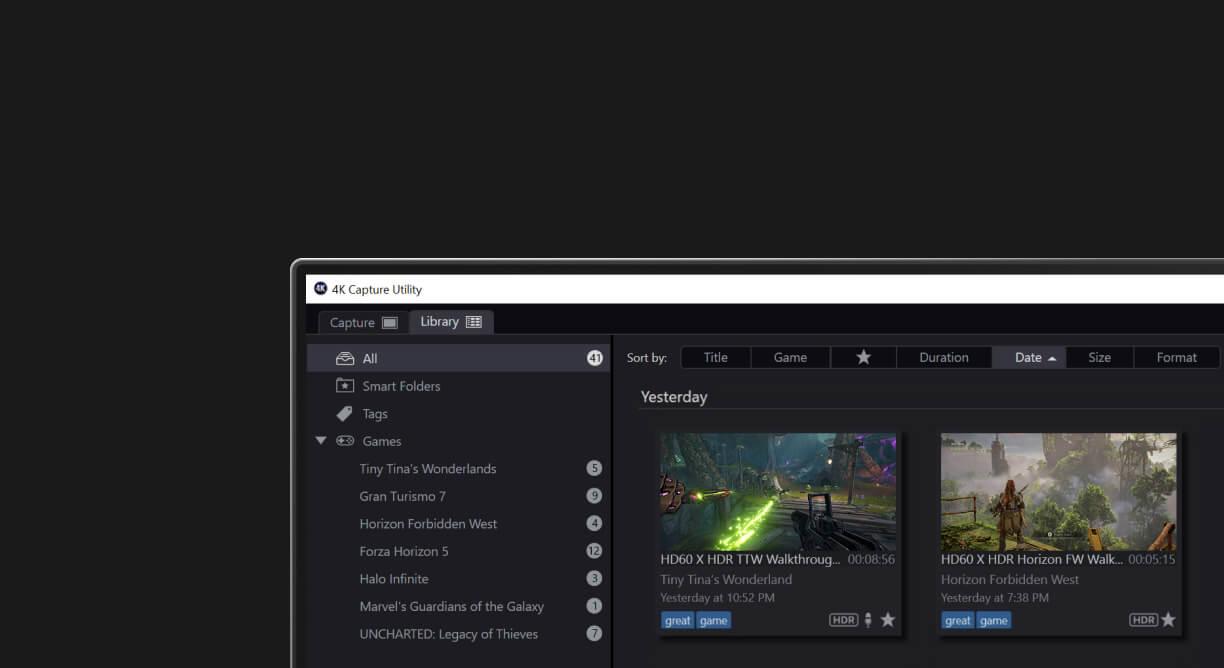Click the Games controller icon
The width and height of the screenshot is (1224, 668).
click(345, 441)
